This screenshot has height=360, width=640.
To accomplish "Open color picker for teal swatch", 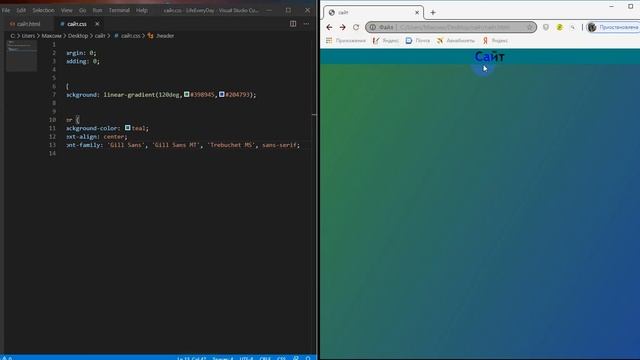I will point(128,128).
